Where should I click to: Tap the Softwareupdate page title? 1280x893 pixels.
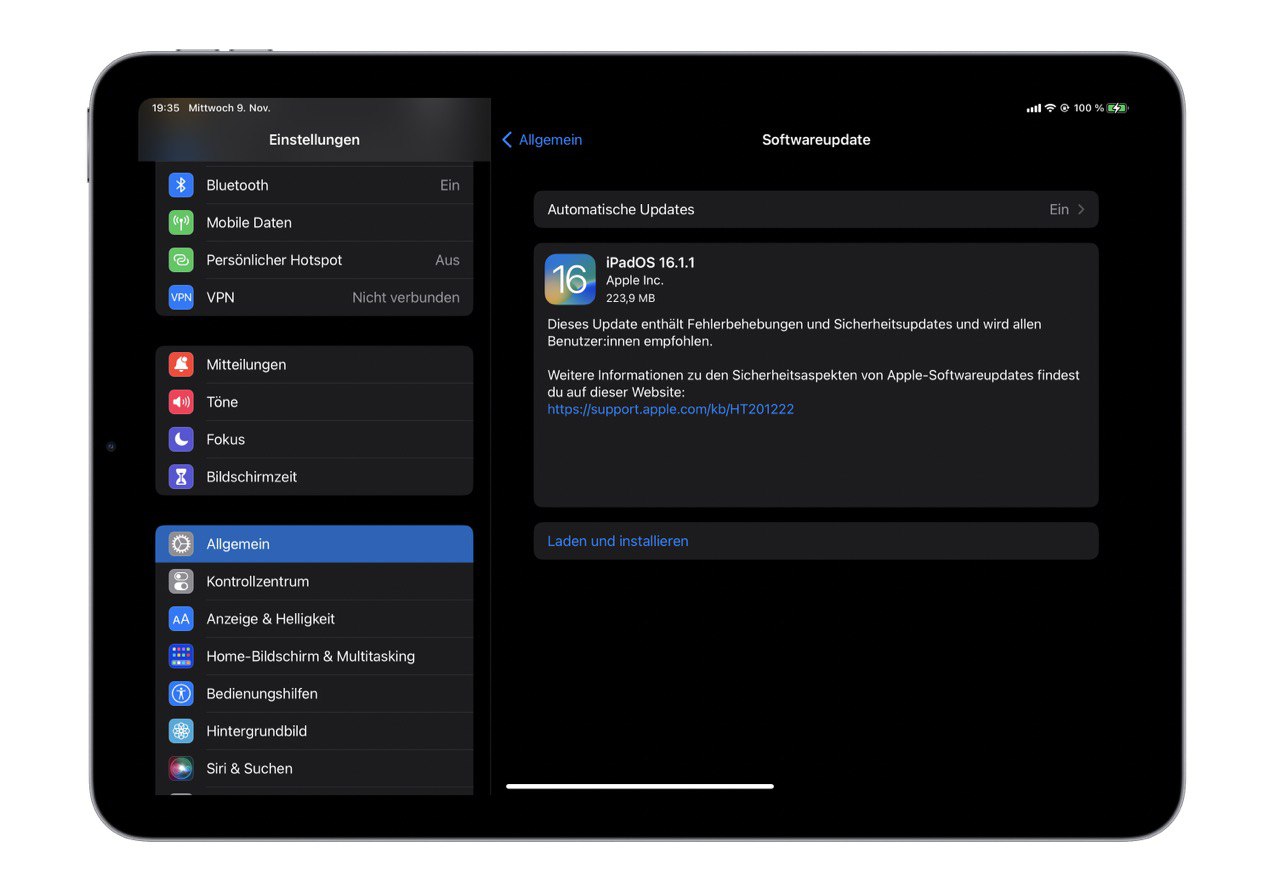[816, 140]
